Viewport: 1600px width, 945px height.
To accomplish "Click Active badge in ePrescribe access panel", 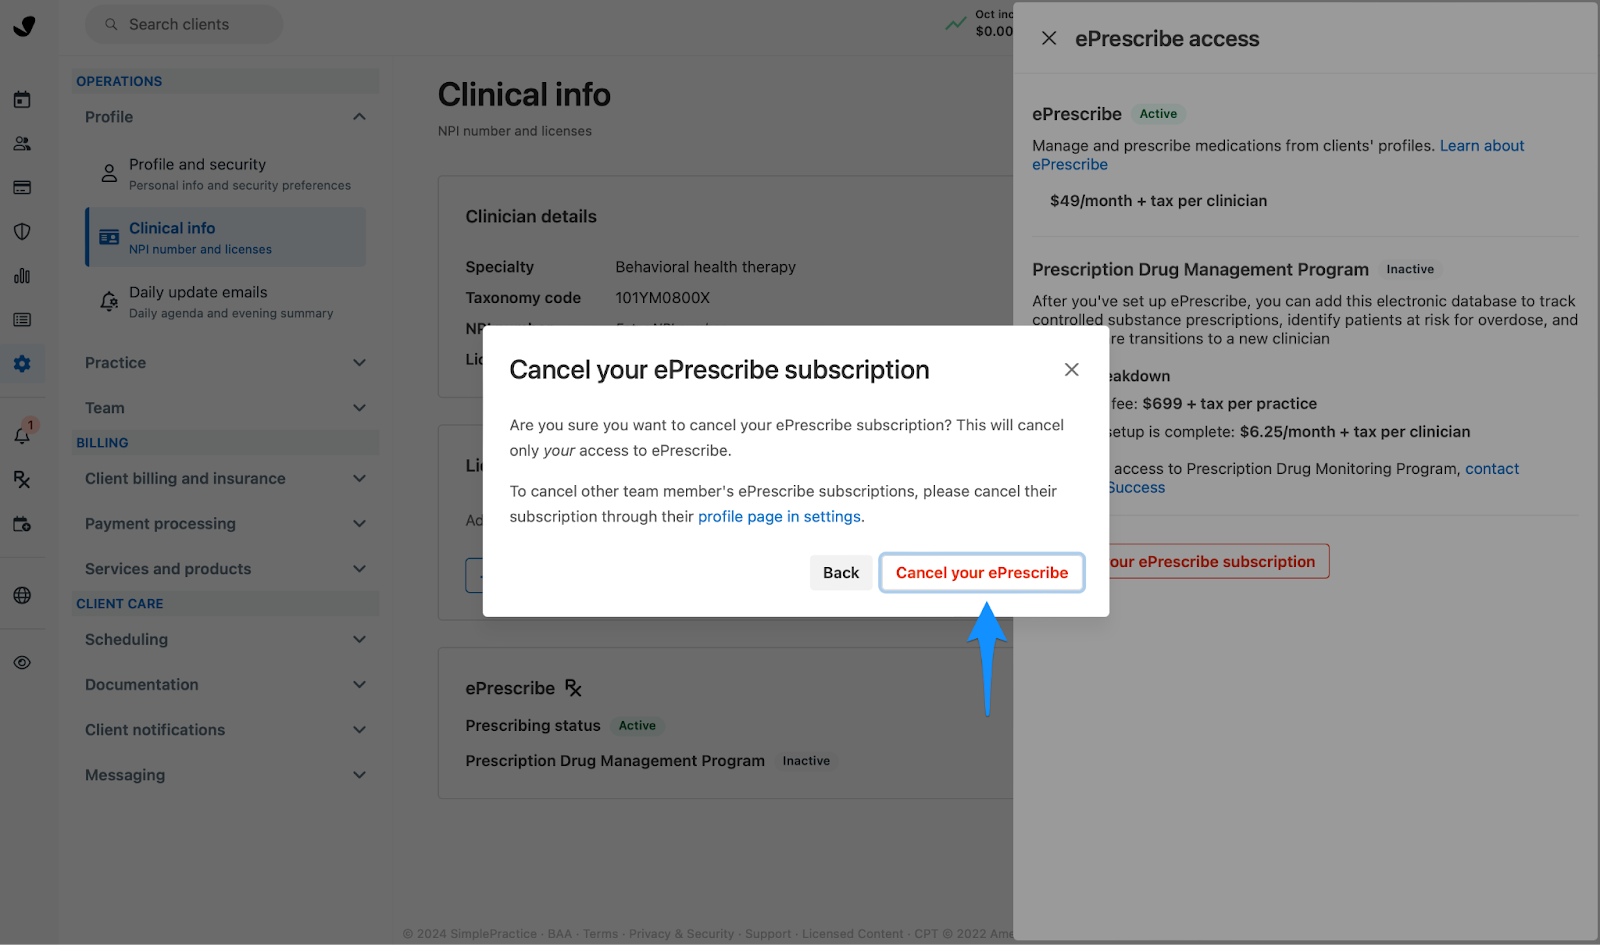I will tap(1158, 114).
